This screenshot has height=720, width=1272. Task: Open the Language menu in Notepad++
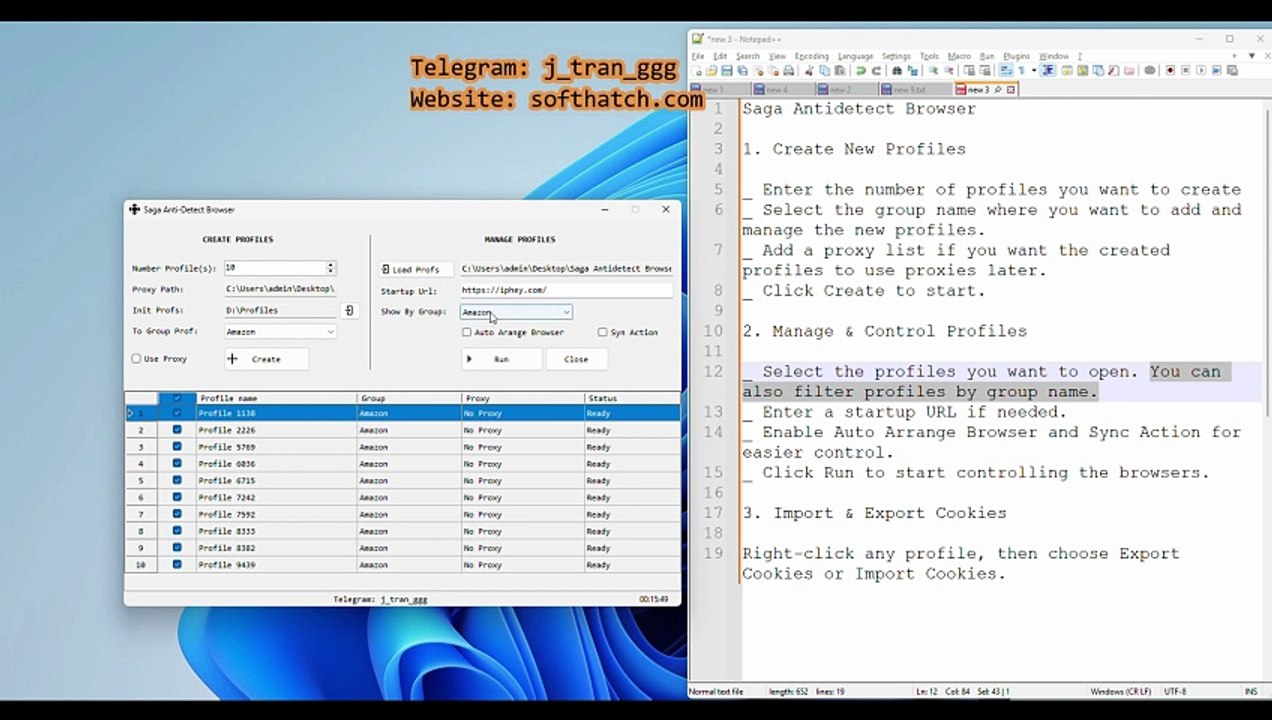(855, 56)
